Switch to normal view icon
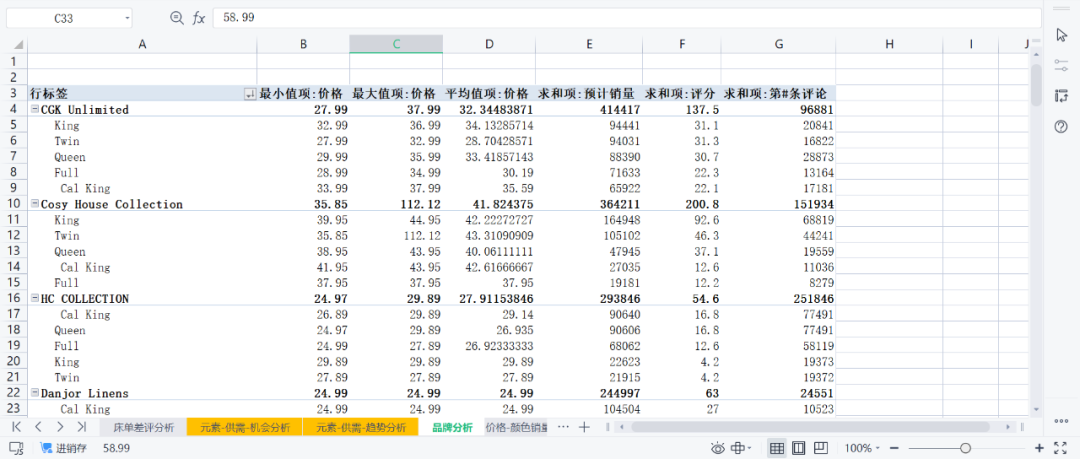Image resolution: width=1080 pixels, height=459 pixels. coord(776,448)
